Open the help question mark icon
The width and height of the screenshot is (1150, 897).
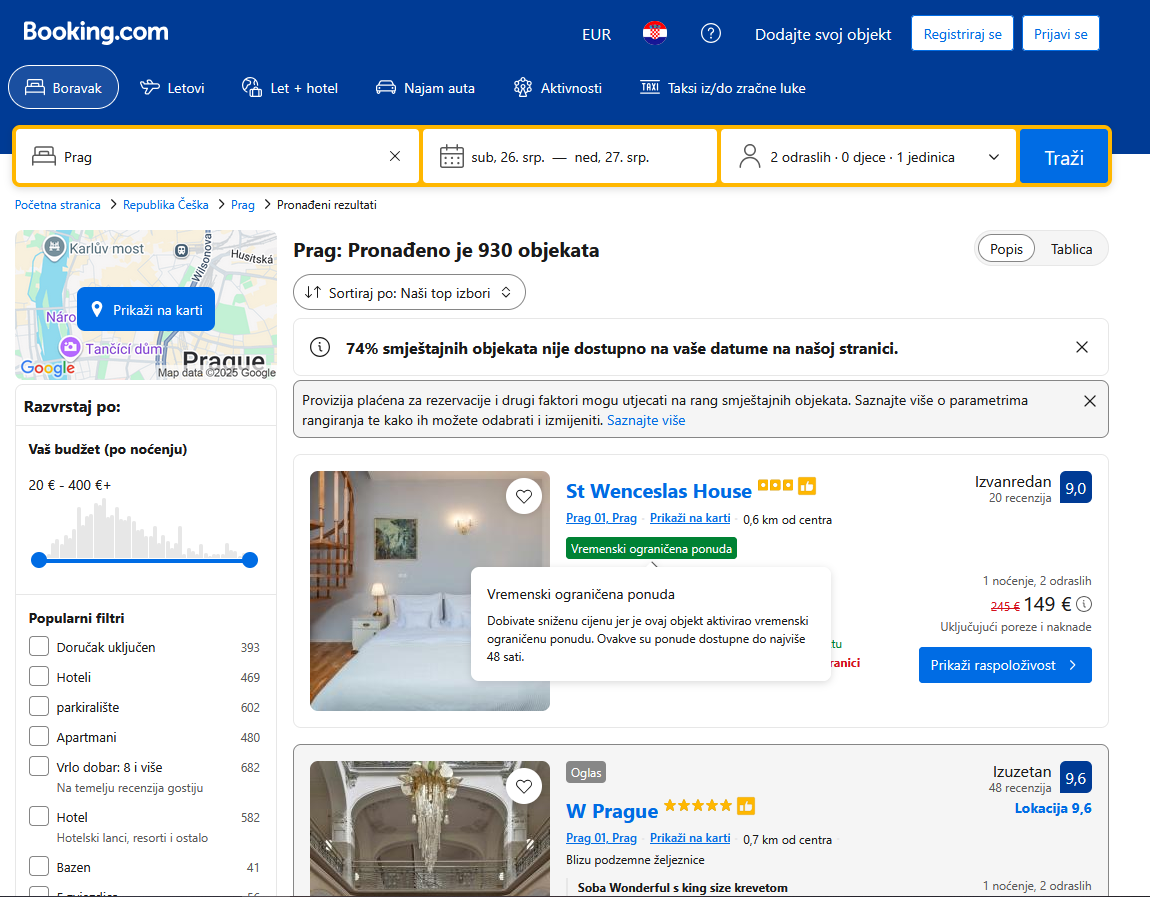point(710,34)
